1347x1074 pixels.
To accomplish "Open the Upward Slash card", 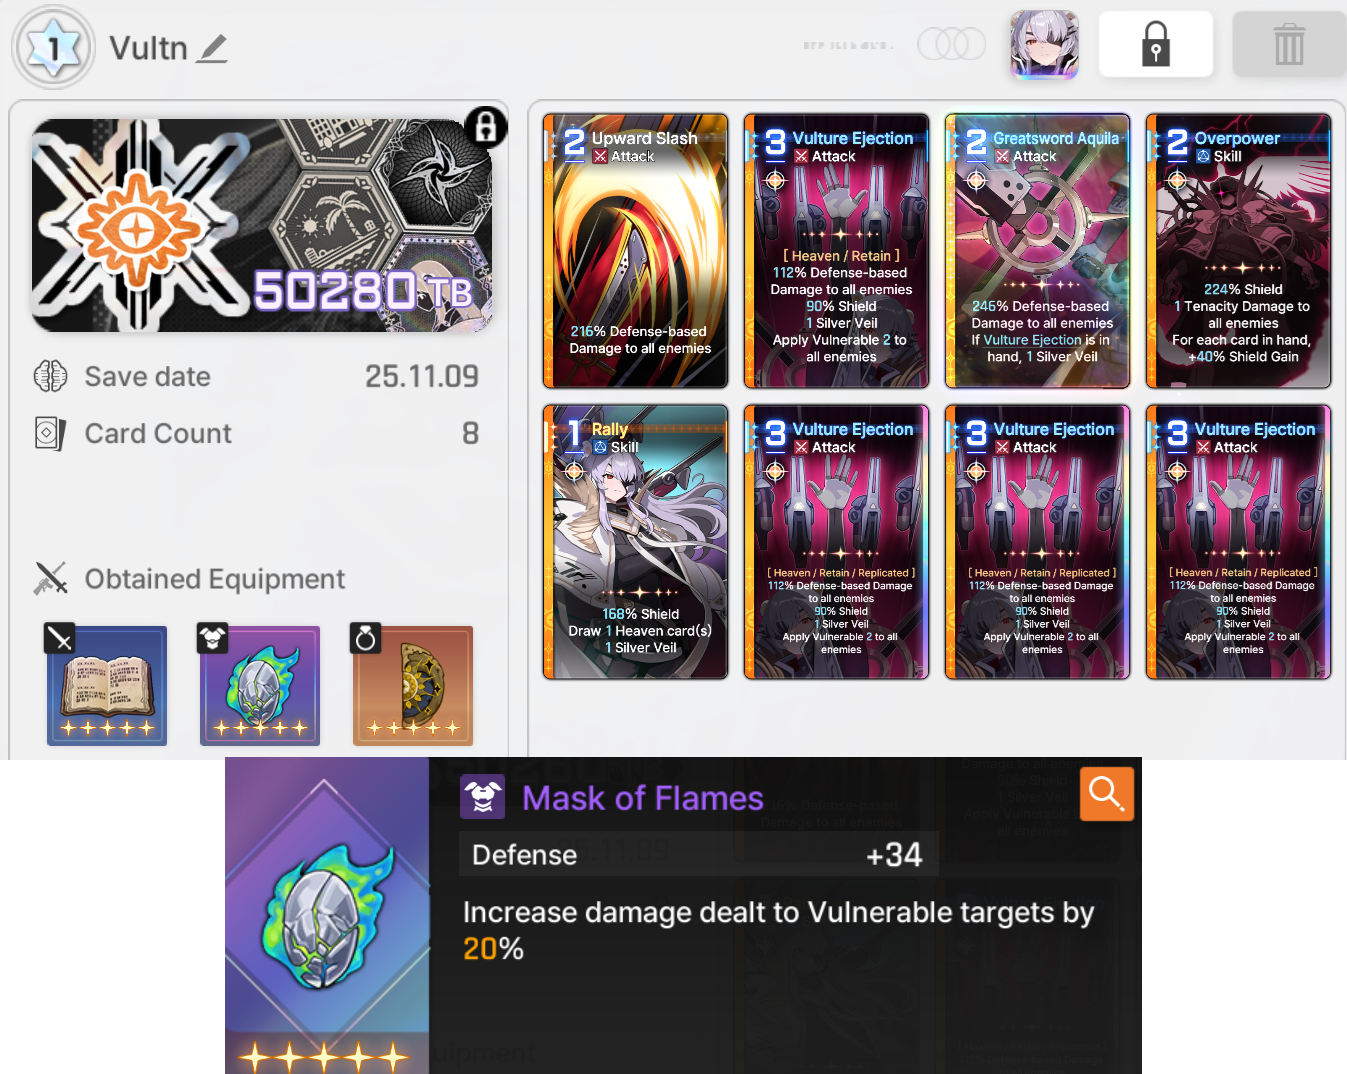I will tap(636, 251).
